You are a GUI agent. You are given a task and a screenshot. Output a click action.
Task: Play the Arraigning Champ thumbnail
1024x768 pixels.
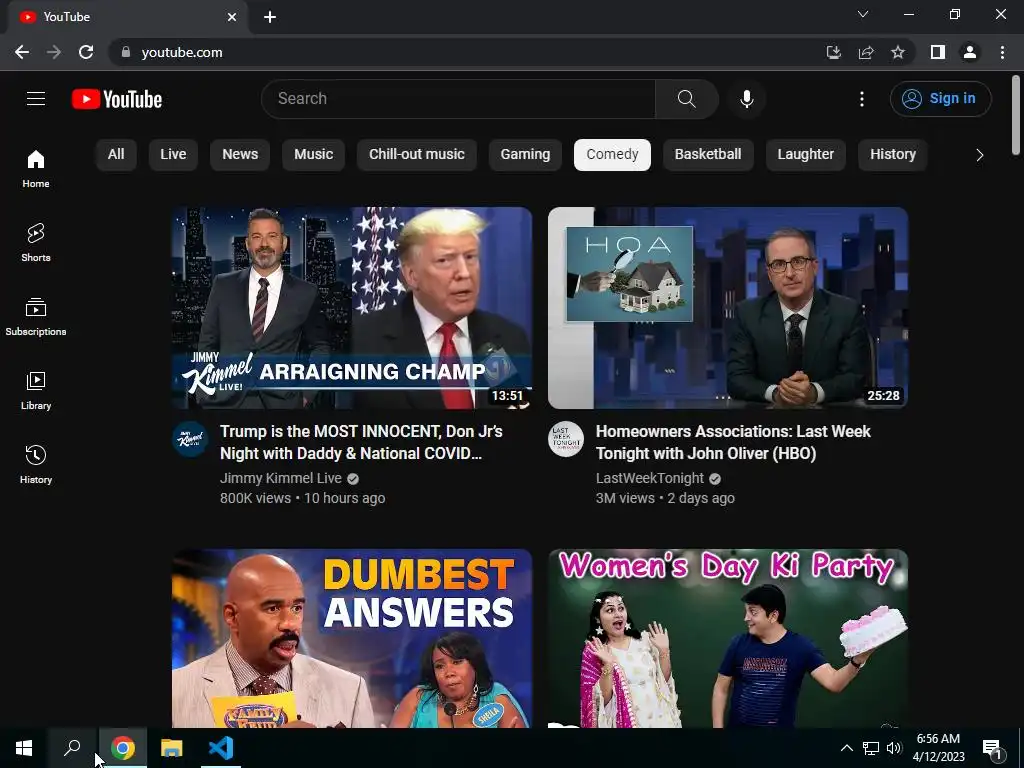tap(352, 308)
